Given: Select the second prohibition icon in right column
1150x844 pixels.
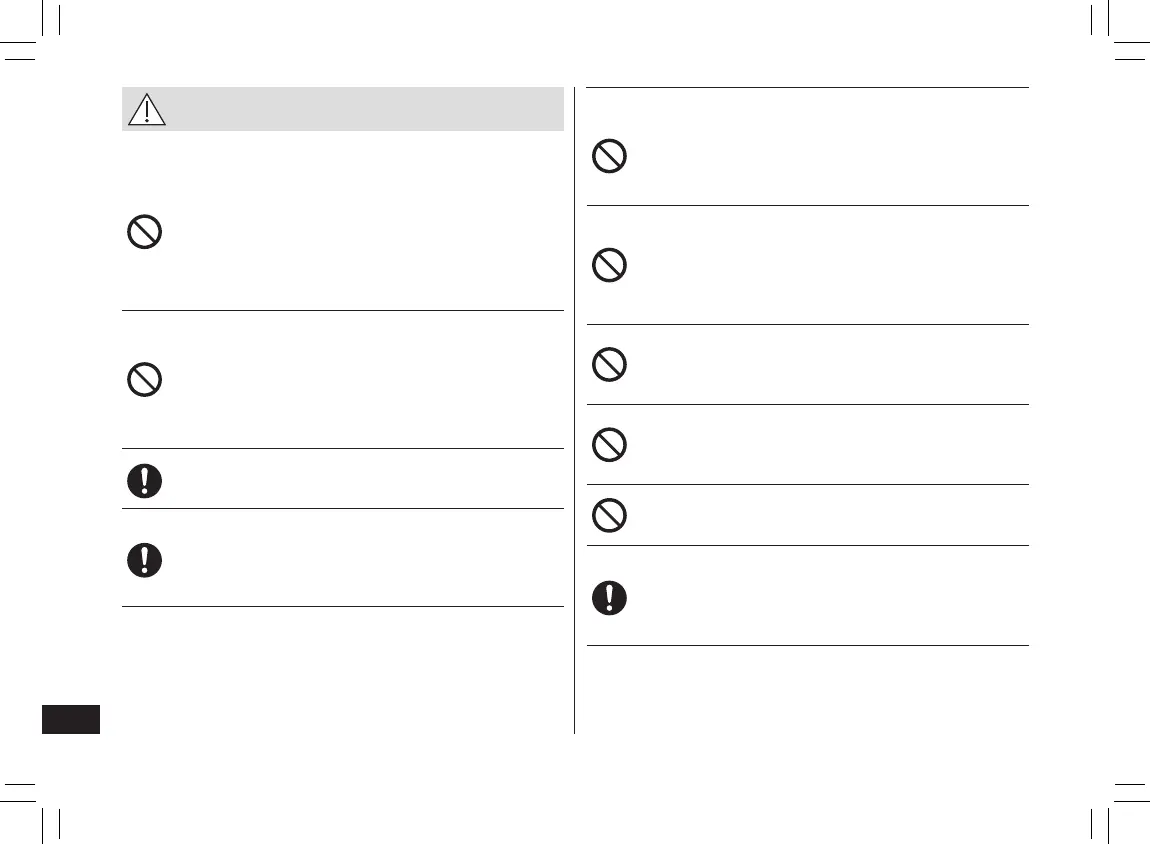Looking at the screenshot, I should [610, 265].
